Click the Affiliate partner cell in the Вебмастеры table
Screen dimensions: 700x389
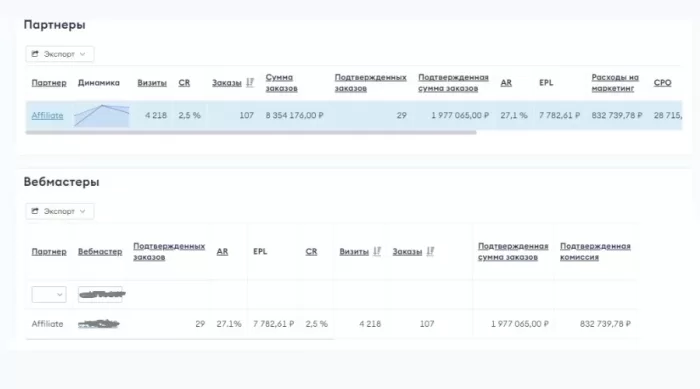click(x=47, y=324)
